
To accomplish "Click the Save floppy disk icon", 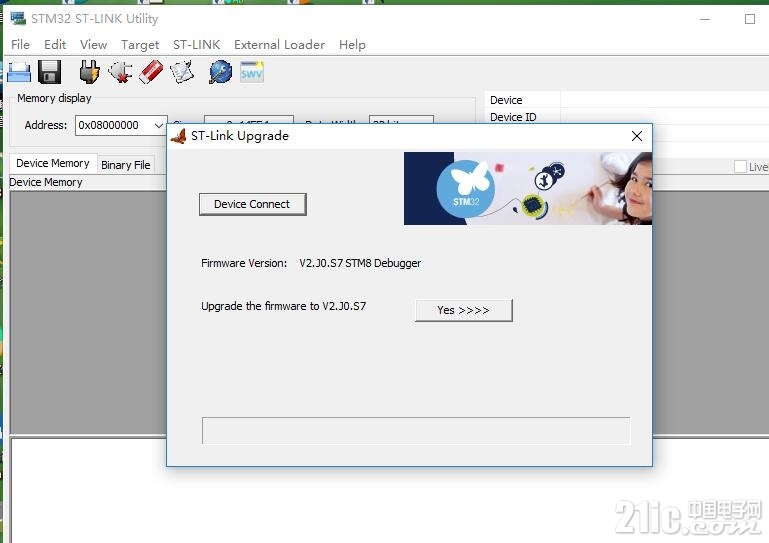I will click(50, 72).
